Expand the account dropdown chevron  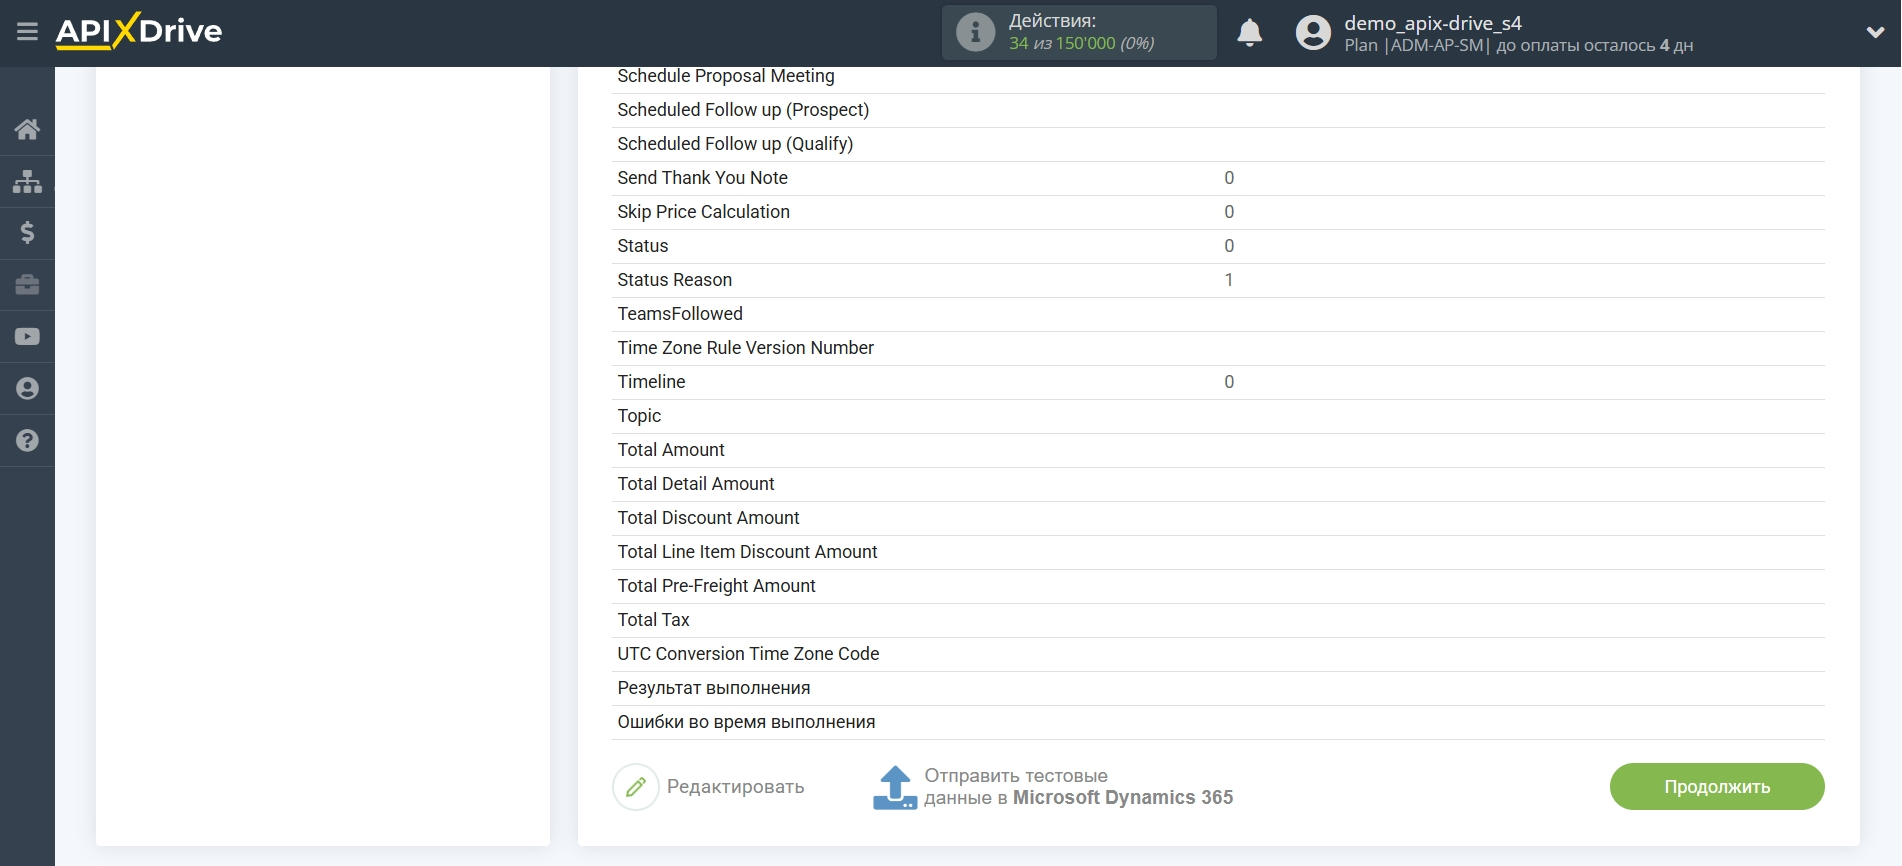(1875, 33)
